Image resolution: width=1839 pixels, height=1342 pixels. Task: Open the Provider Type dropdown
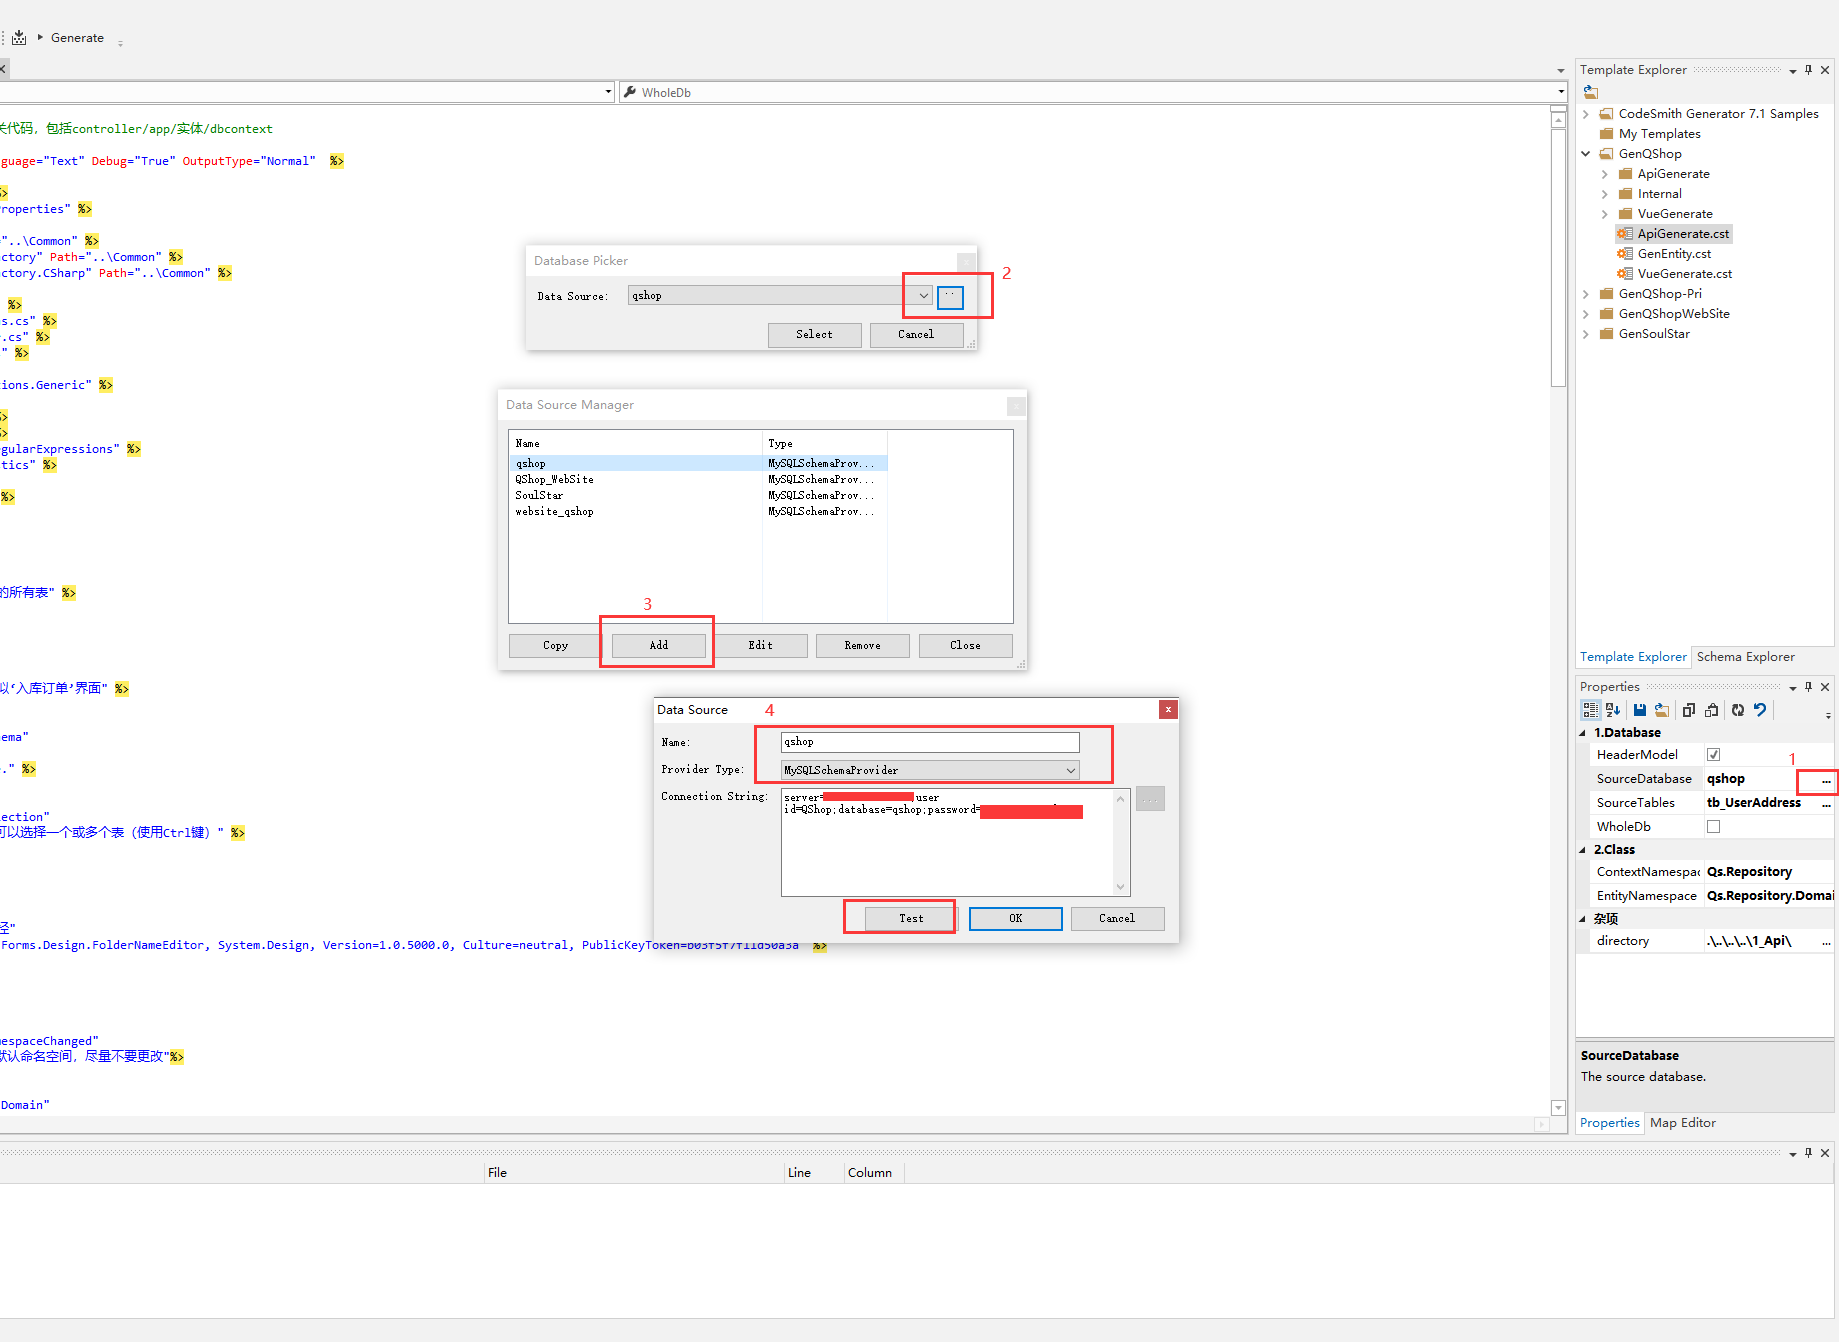pyautogui.click(x=1070, y=770)
